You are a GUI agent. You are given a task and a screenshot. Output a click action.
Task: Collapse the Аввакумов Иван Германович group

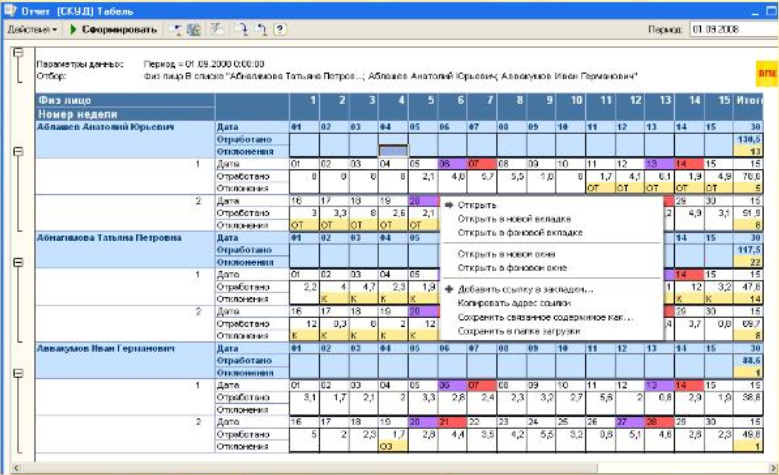(x=16, y=373)
